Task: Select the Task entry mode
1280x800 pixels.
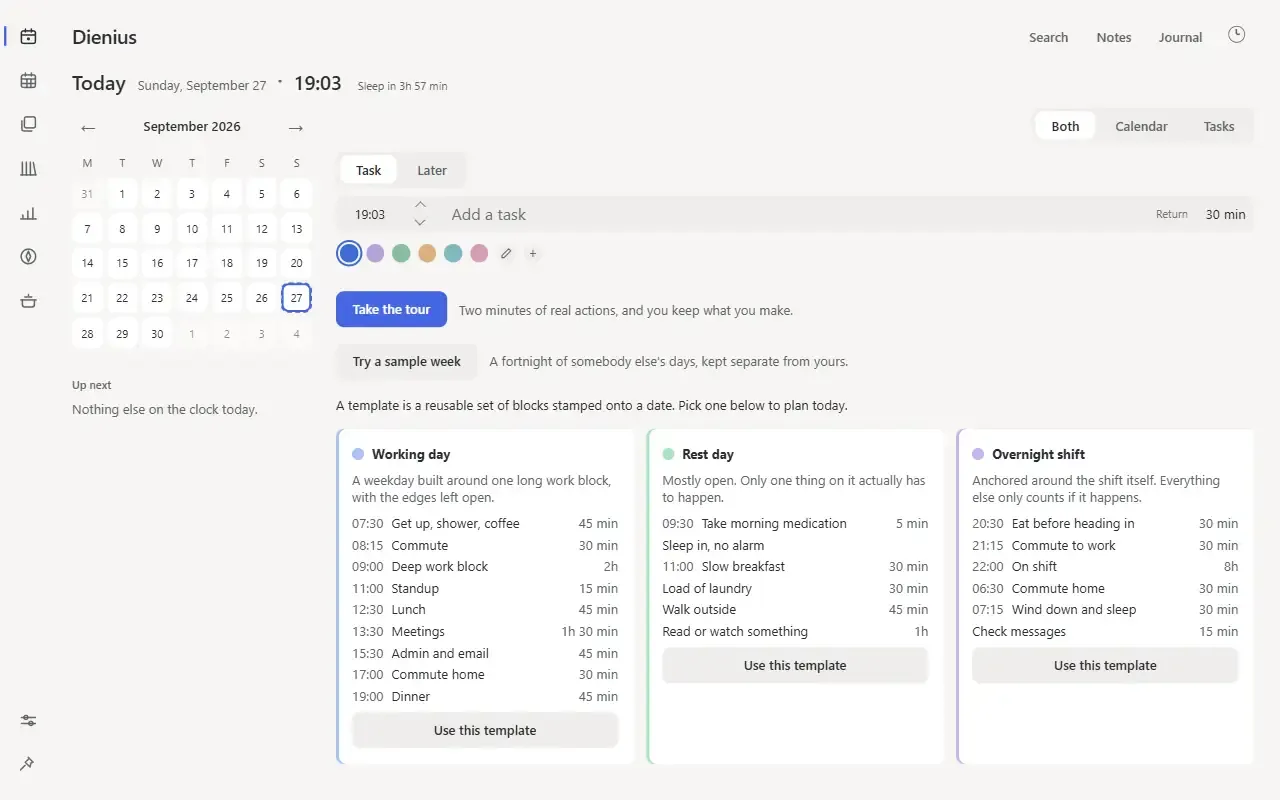Action: (369, 170)
